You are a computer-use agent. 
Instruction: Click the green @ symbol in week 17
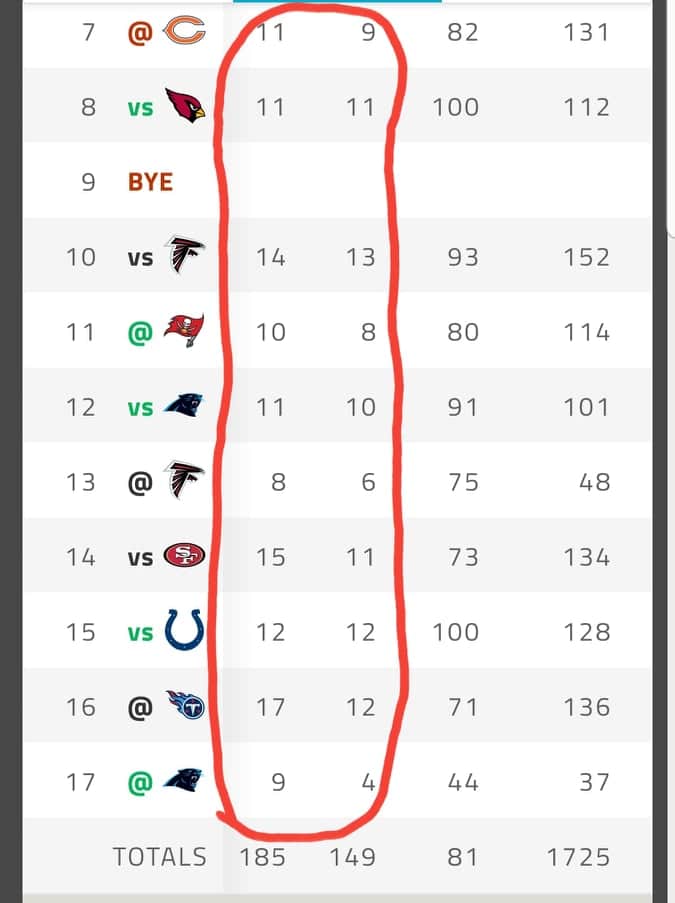pos(141,783)
